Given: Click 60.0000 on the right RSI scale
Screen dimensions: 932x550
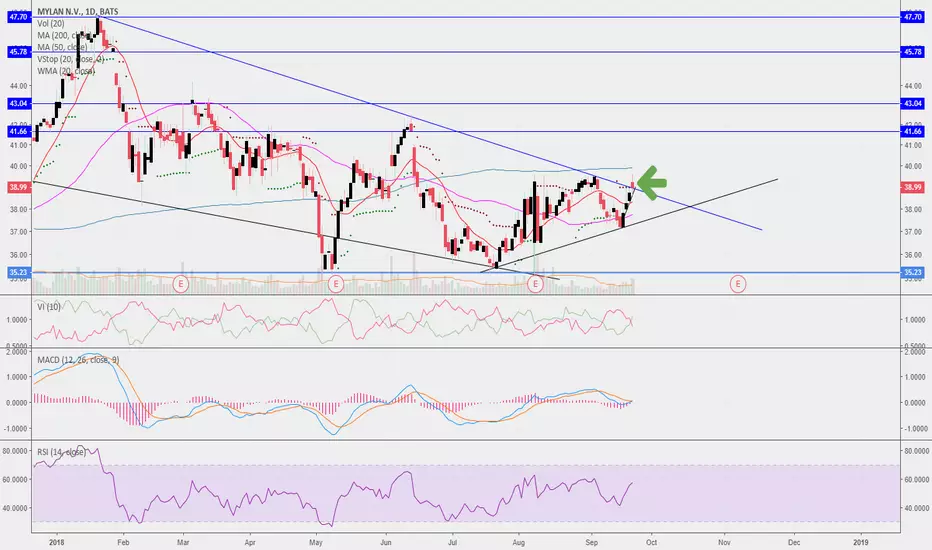Looking at the screenshot, I should 916,480.
